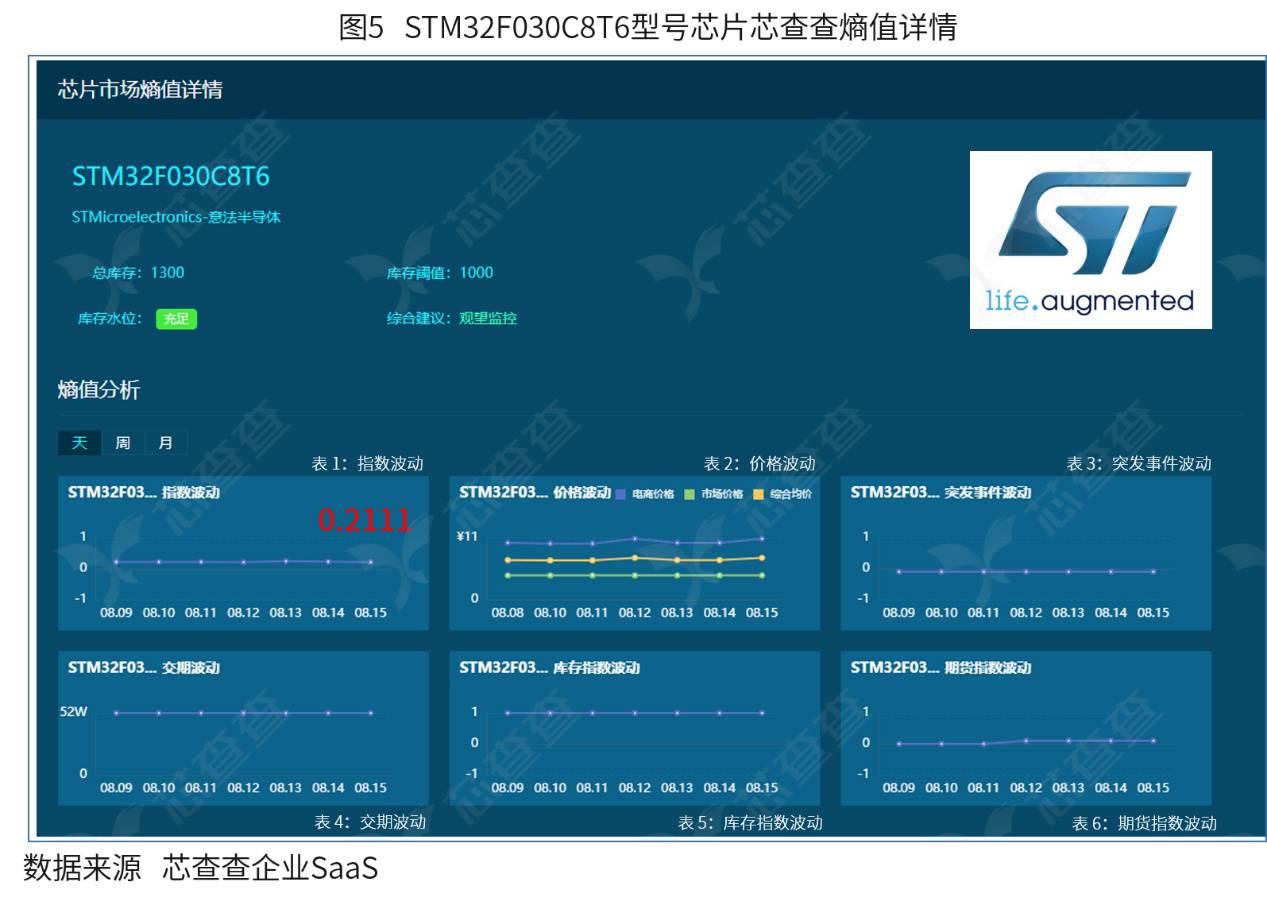Click STMicroelectronics-意法半导体 manufacturer name

tap(176, 217)
